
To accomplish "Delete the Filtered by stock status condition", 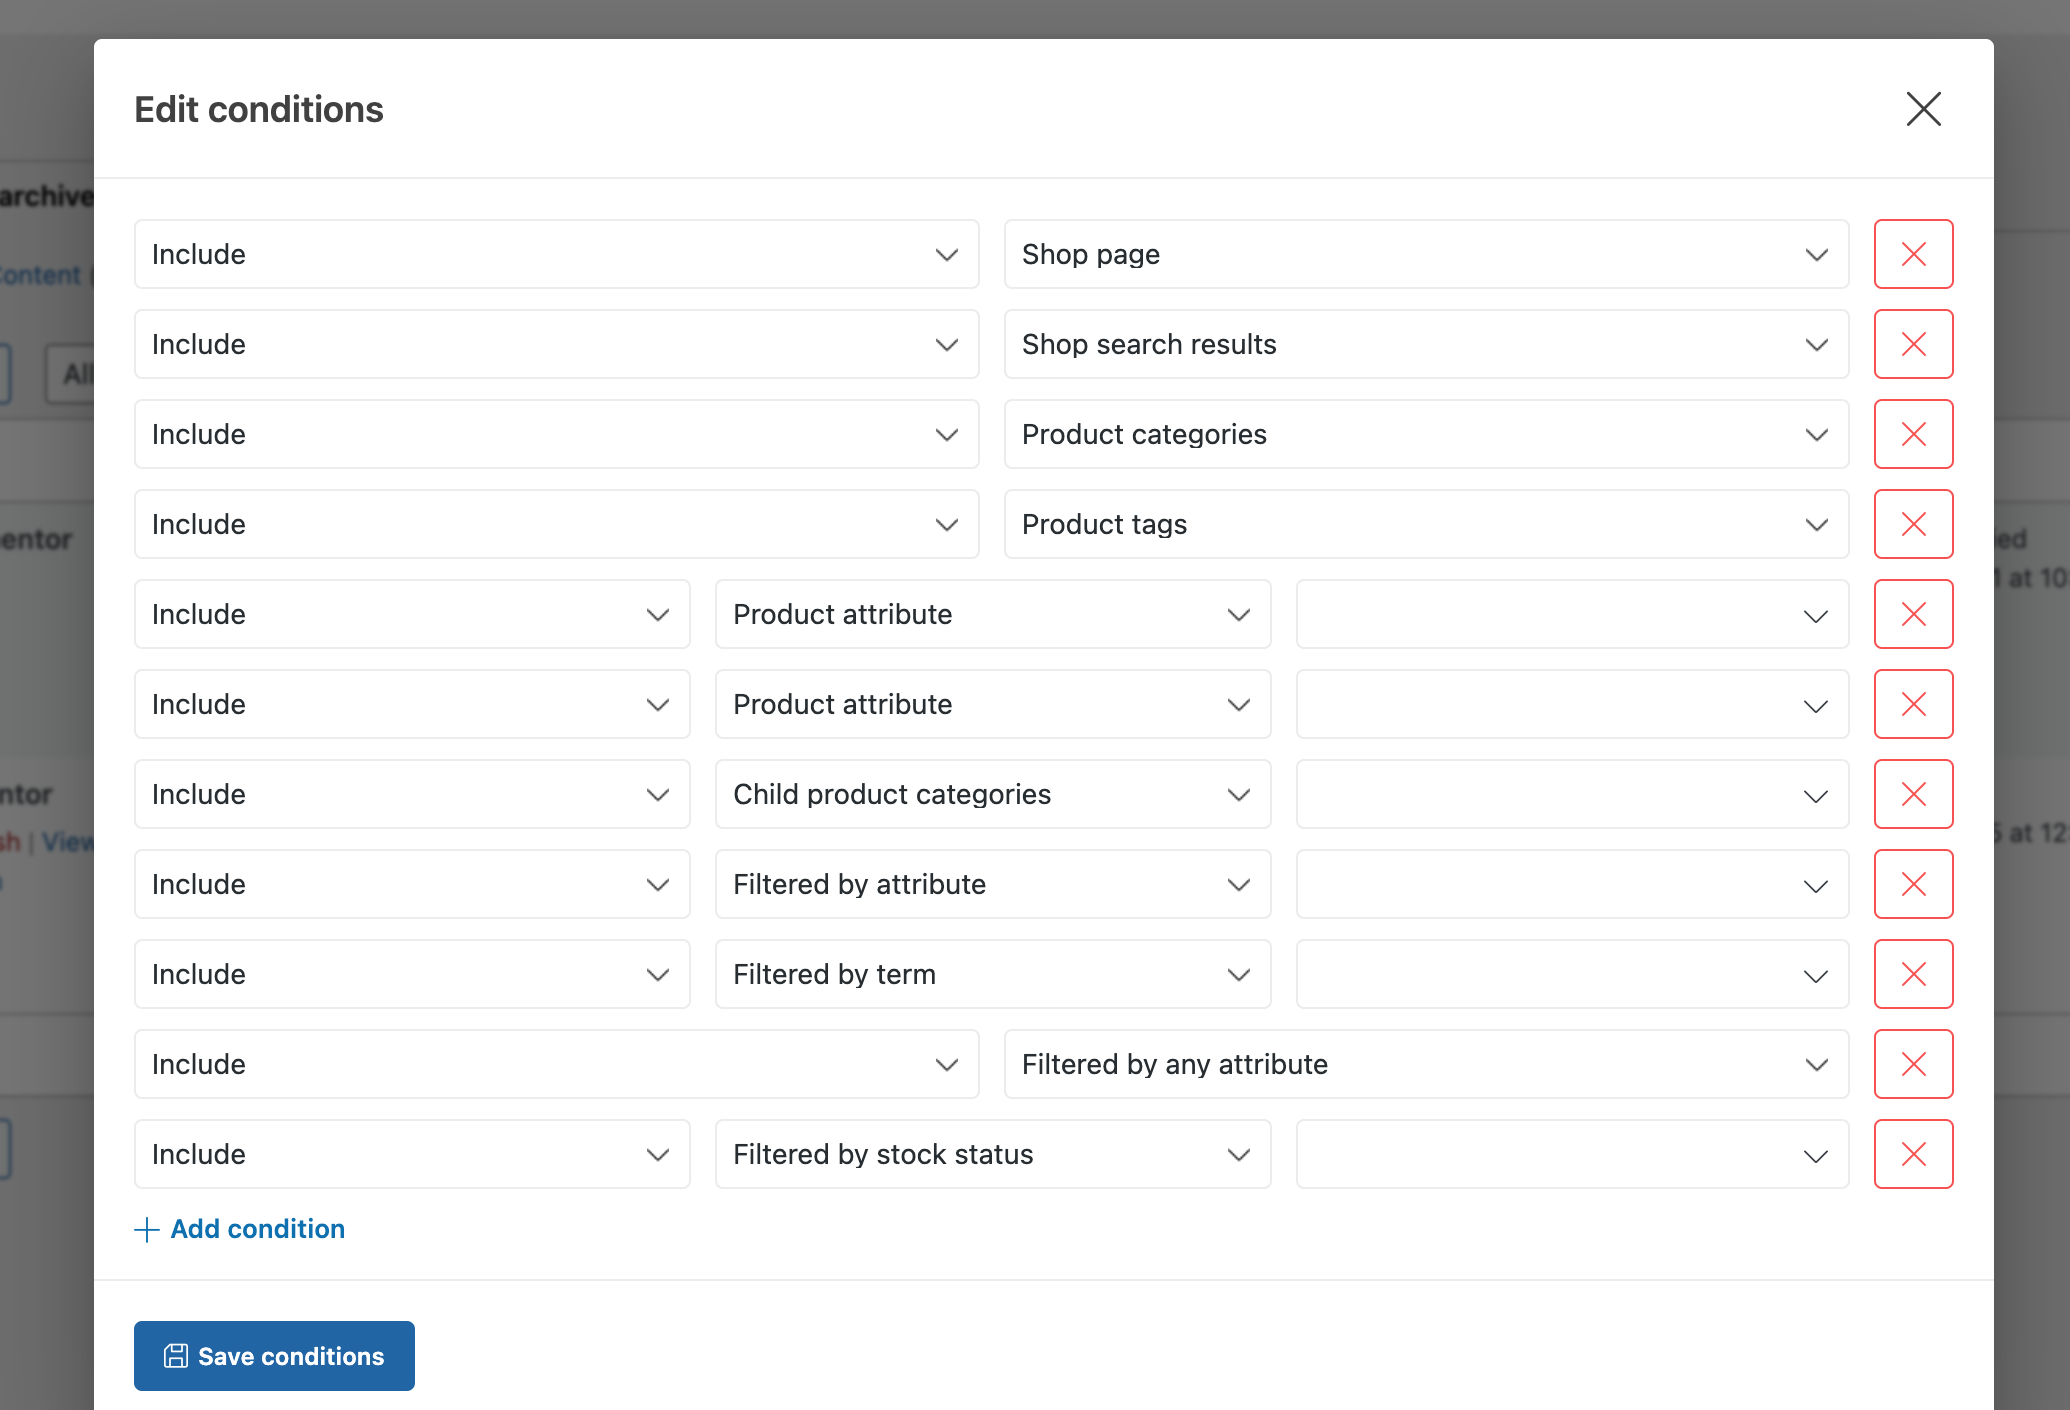I will tap(1912, 1154).
